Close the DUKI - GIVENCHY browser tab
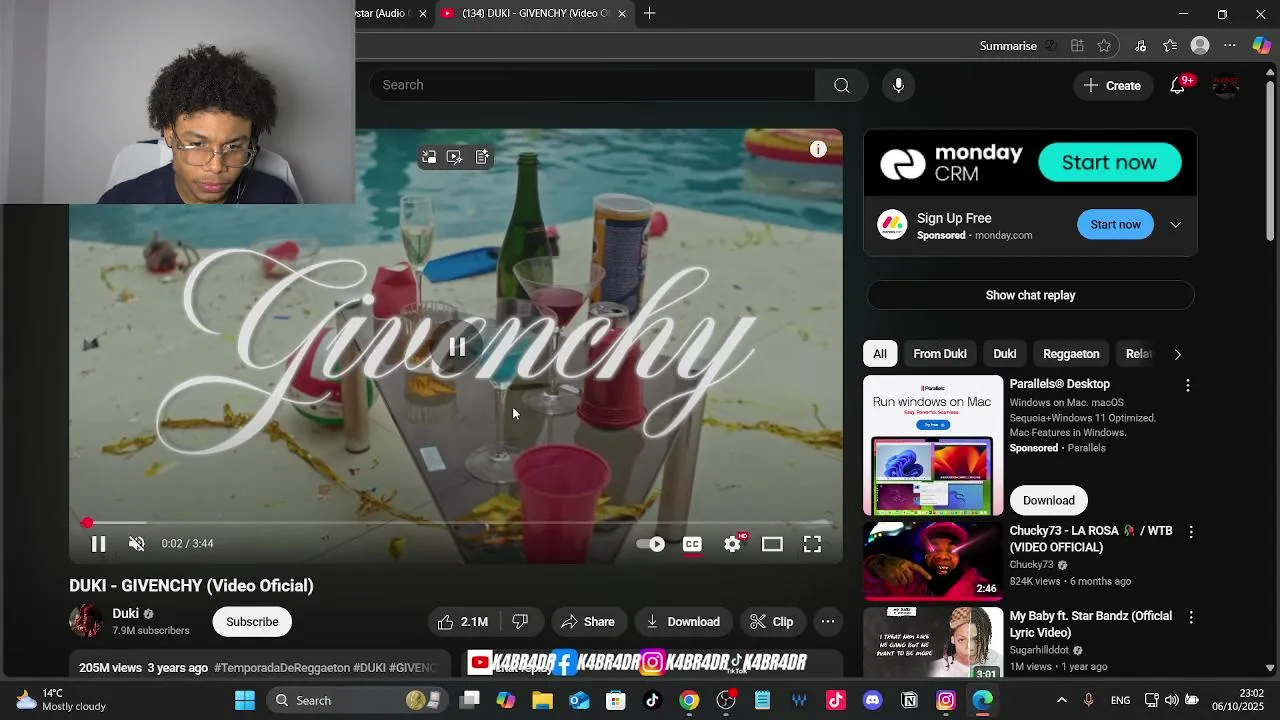 click(x=622, y=13)
